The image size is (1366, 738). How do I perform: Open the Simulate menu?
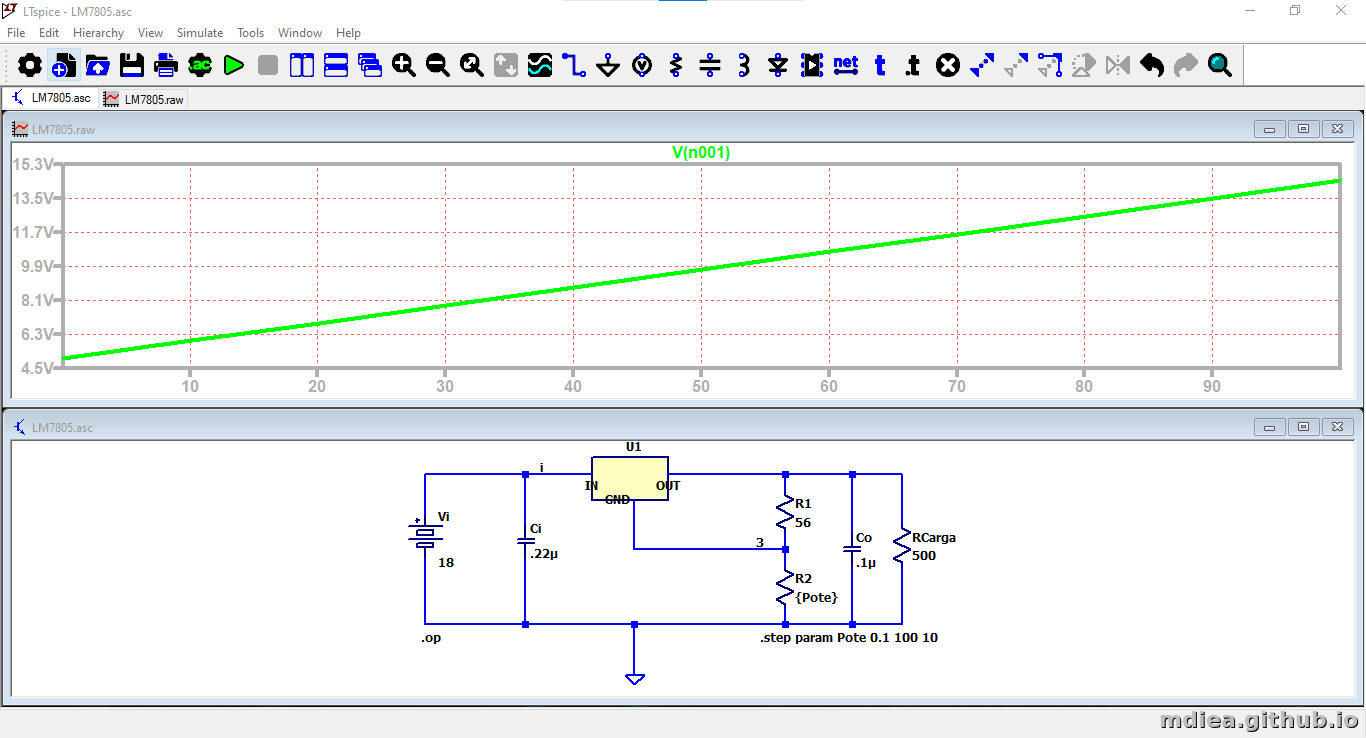pos(200,33)
